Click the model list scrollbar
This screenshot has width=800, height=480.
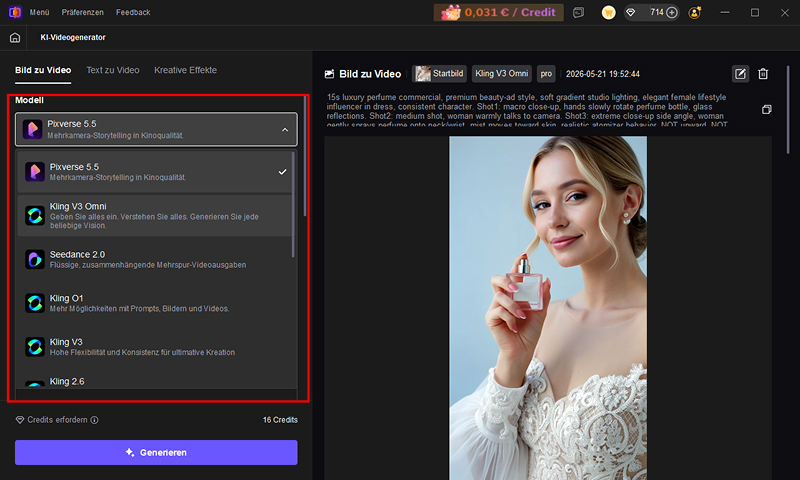[293, 205]
